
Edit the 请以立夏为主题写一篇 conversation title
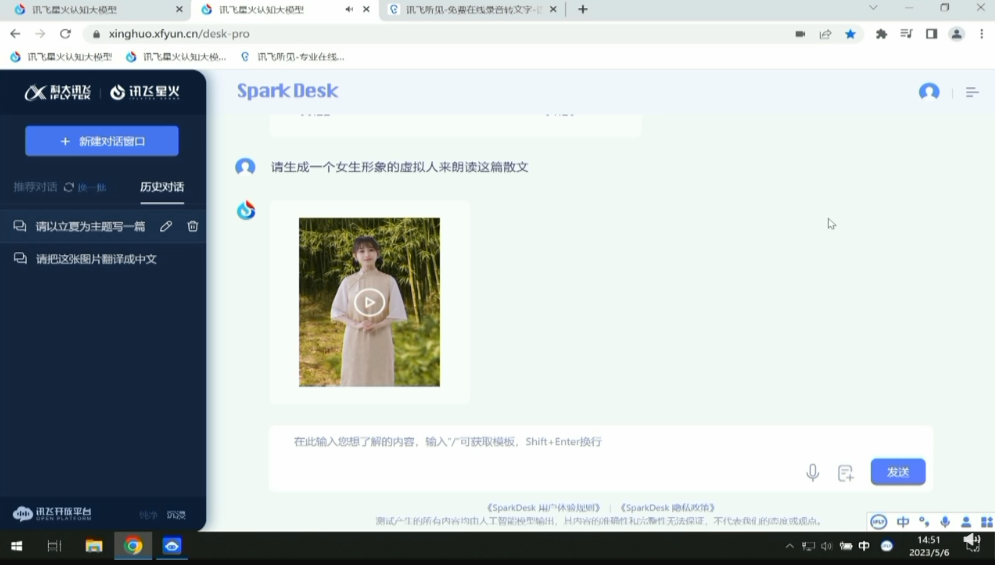166,227
